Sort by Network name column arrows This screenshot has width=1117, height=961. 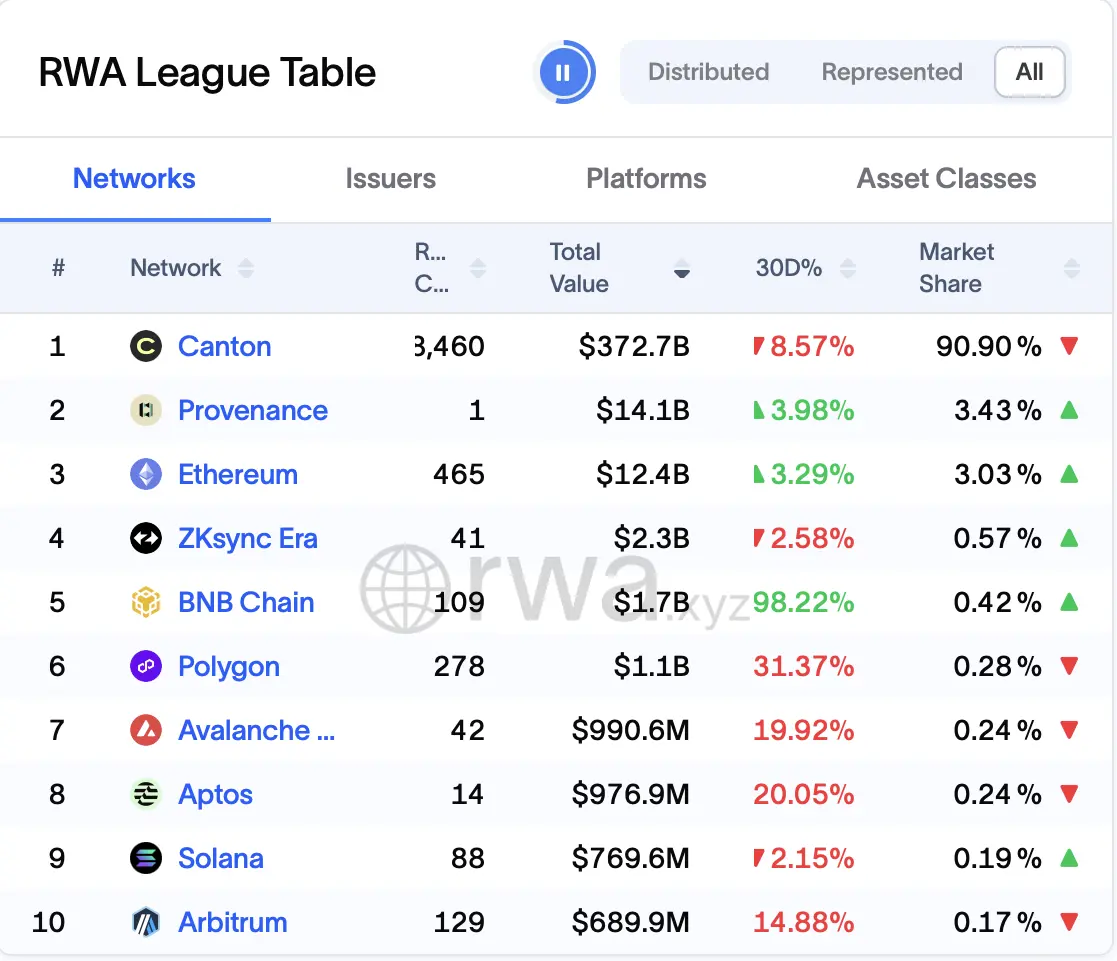pyautogui.click(x=246, y=269)
